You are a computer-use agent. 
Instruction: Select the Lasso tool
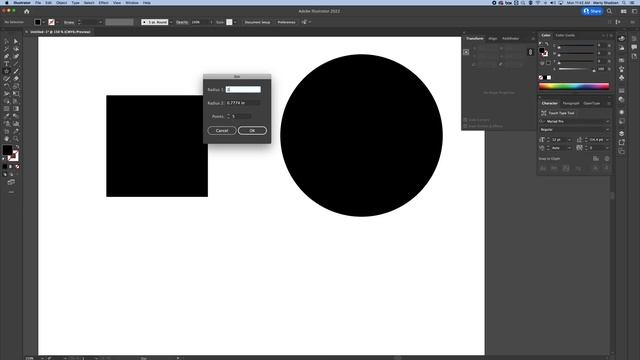click(16, 49)
